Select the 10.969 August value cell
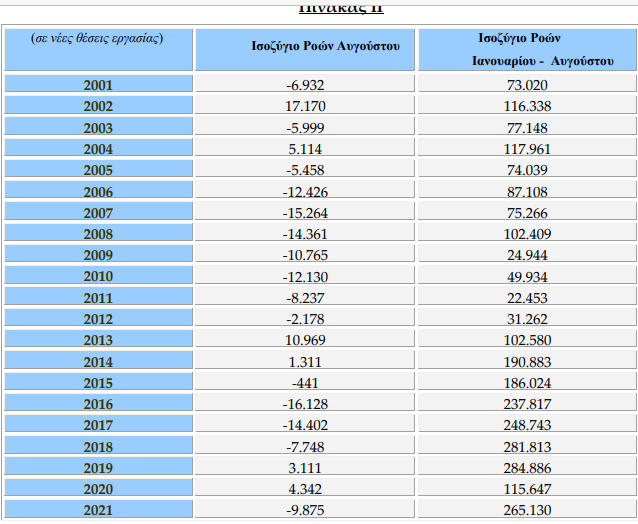 [305, 341]
